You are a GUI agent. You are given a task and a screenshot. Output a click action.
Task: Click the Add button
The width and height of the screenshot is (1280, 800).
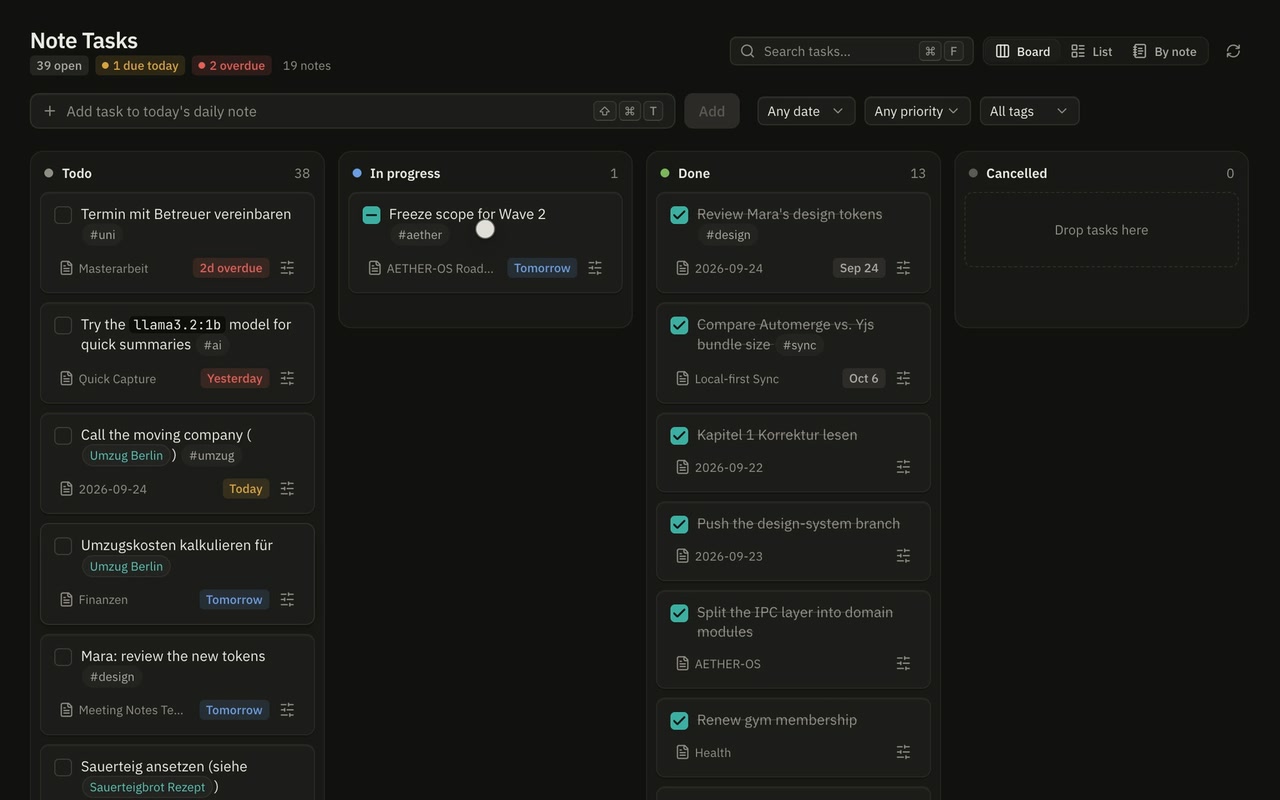[x=712, y=111]
